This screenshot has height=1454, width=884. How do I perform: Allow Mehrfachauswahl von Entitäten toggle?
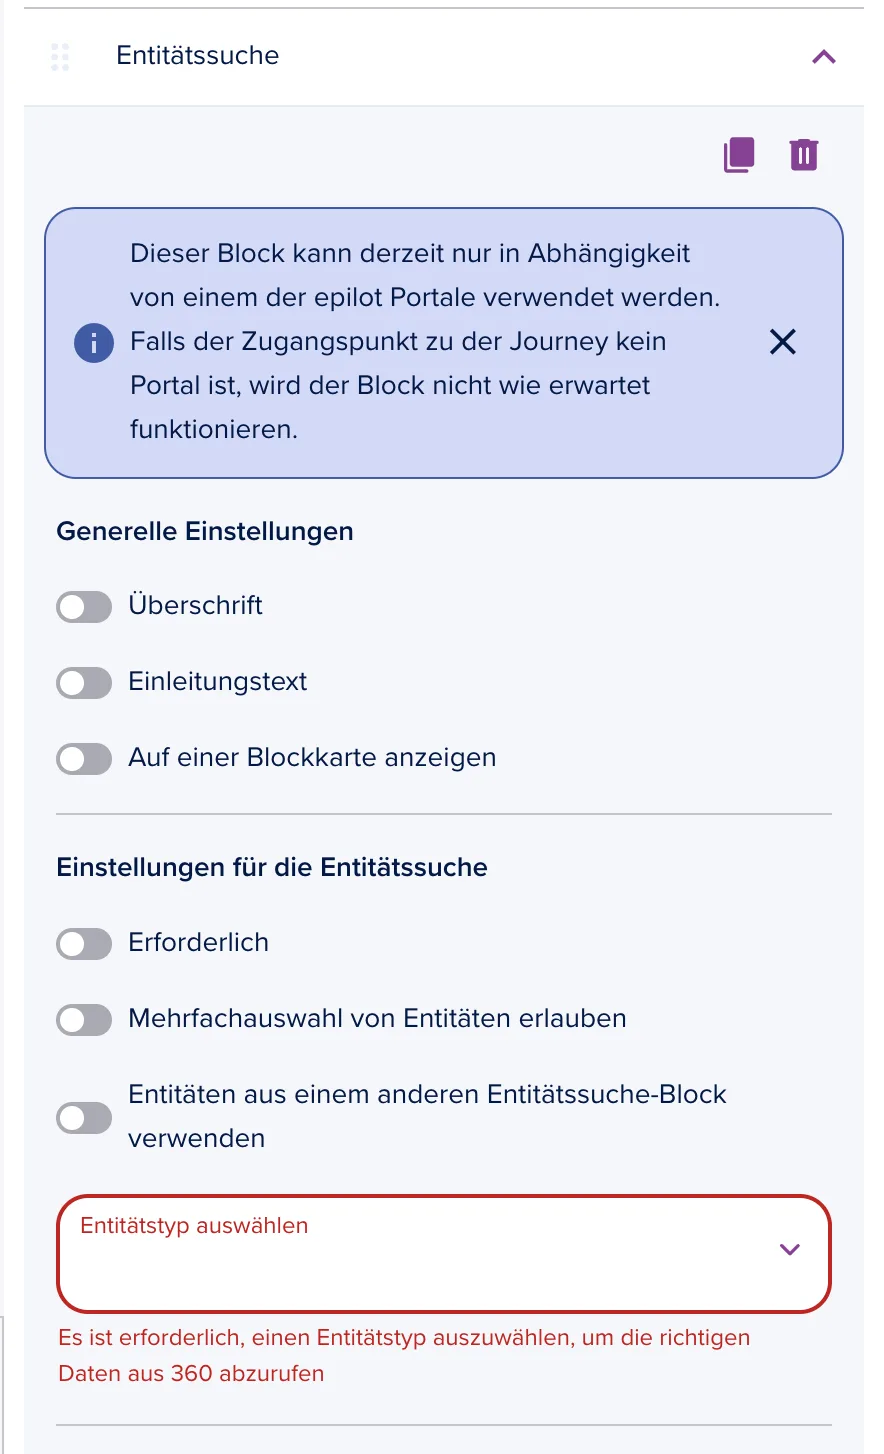pyautogui.click(x=84, y=1019)
